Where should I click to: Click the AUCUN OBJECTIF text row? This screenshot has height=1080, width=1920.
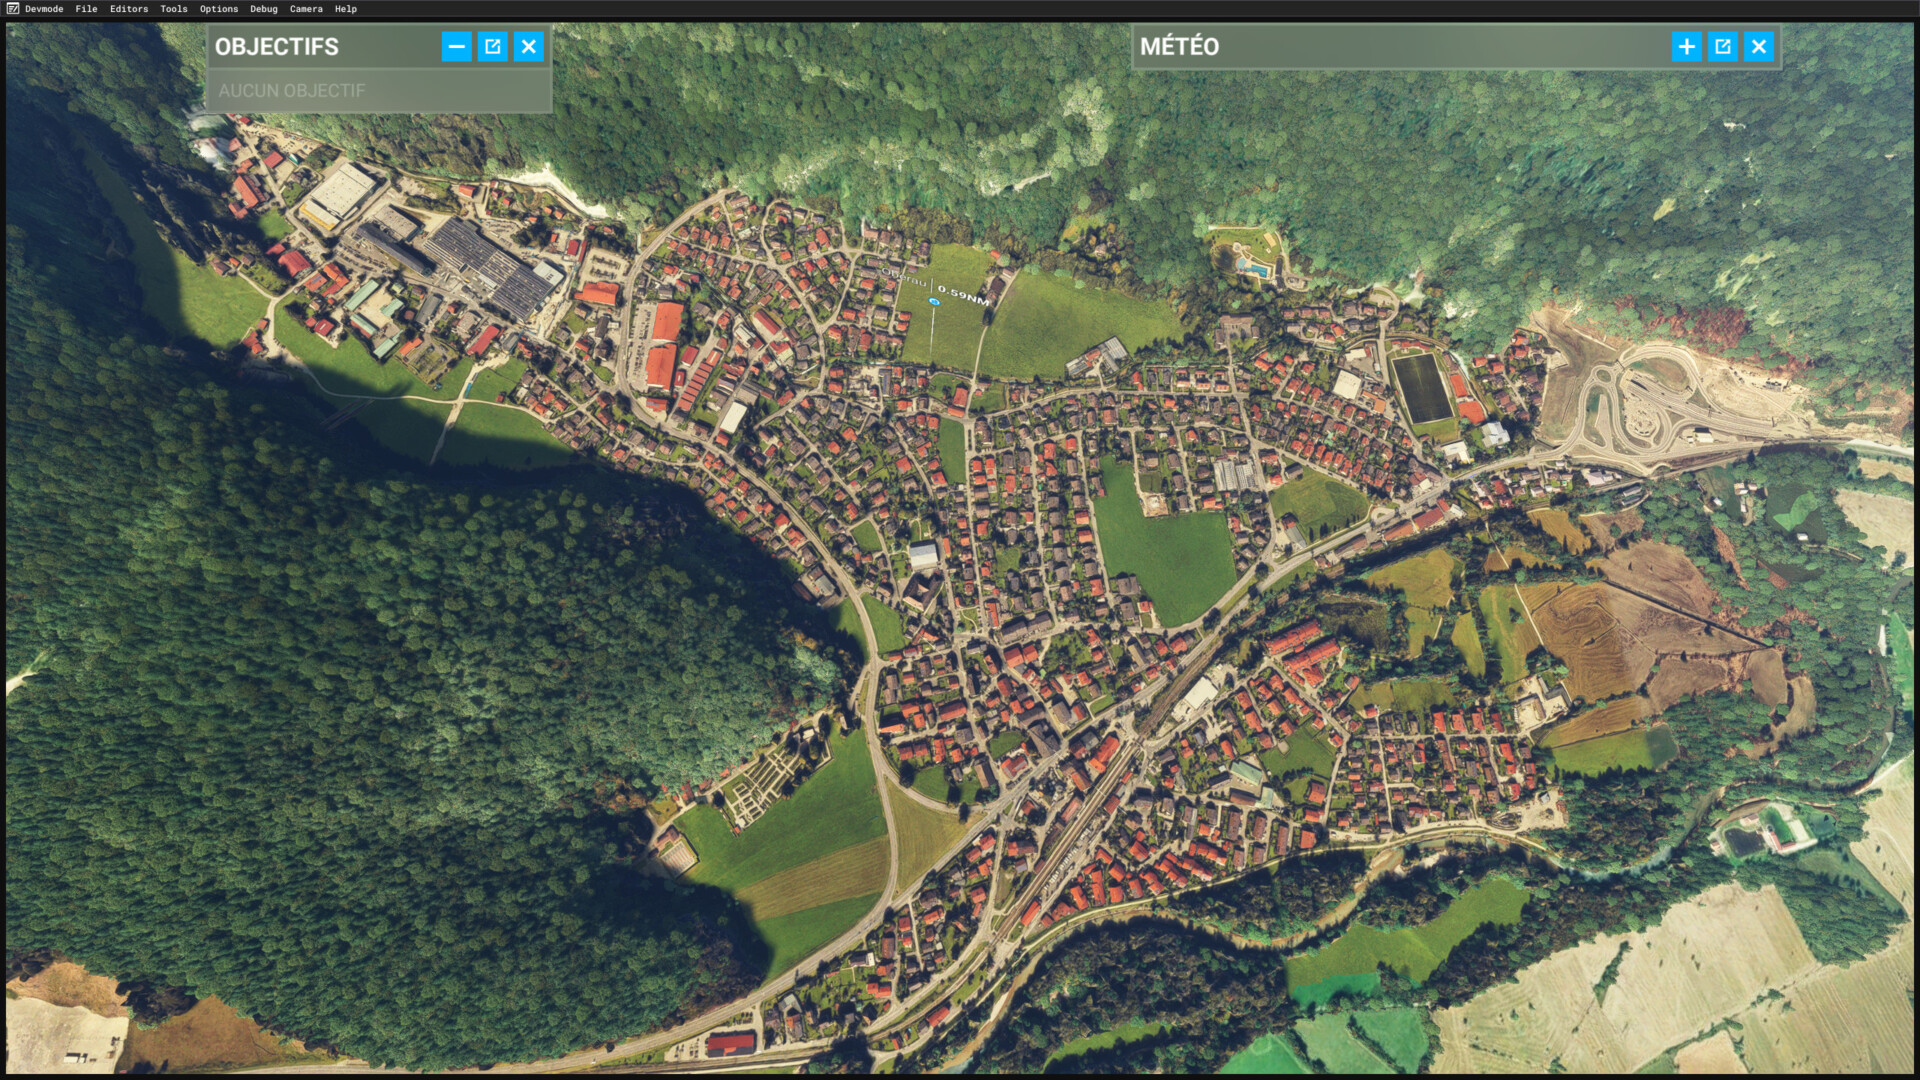292,90
